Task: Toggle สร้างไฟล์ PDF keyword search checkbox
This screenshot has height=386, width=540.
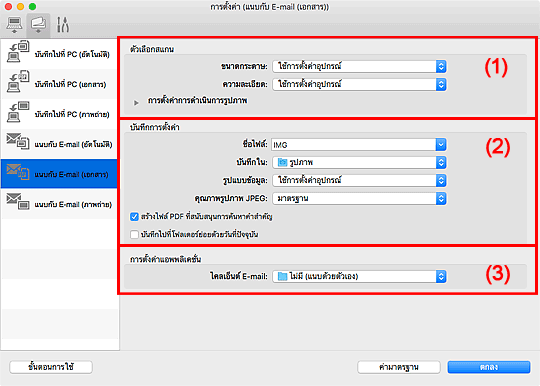Action: click(x=134, y=217)
